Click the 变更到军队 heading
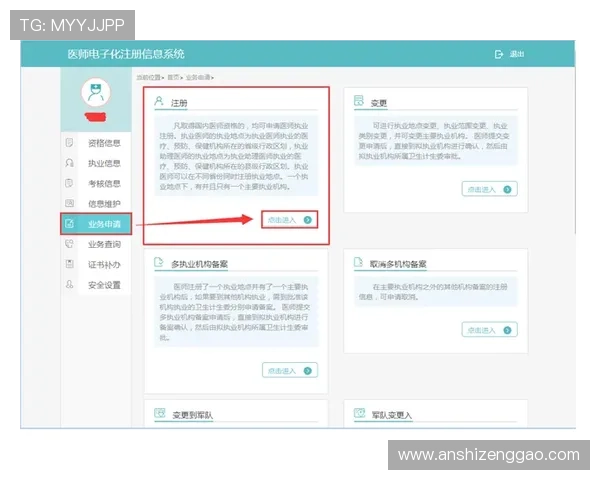This screenshot has height=480, width=600. (x=192, y=415)
